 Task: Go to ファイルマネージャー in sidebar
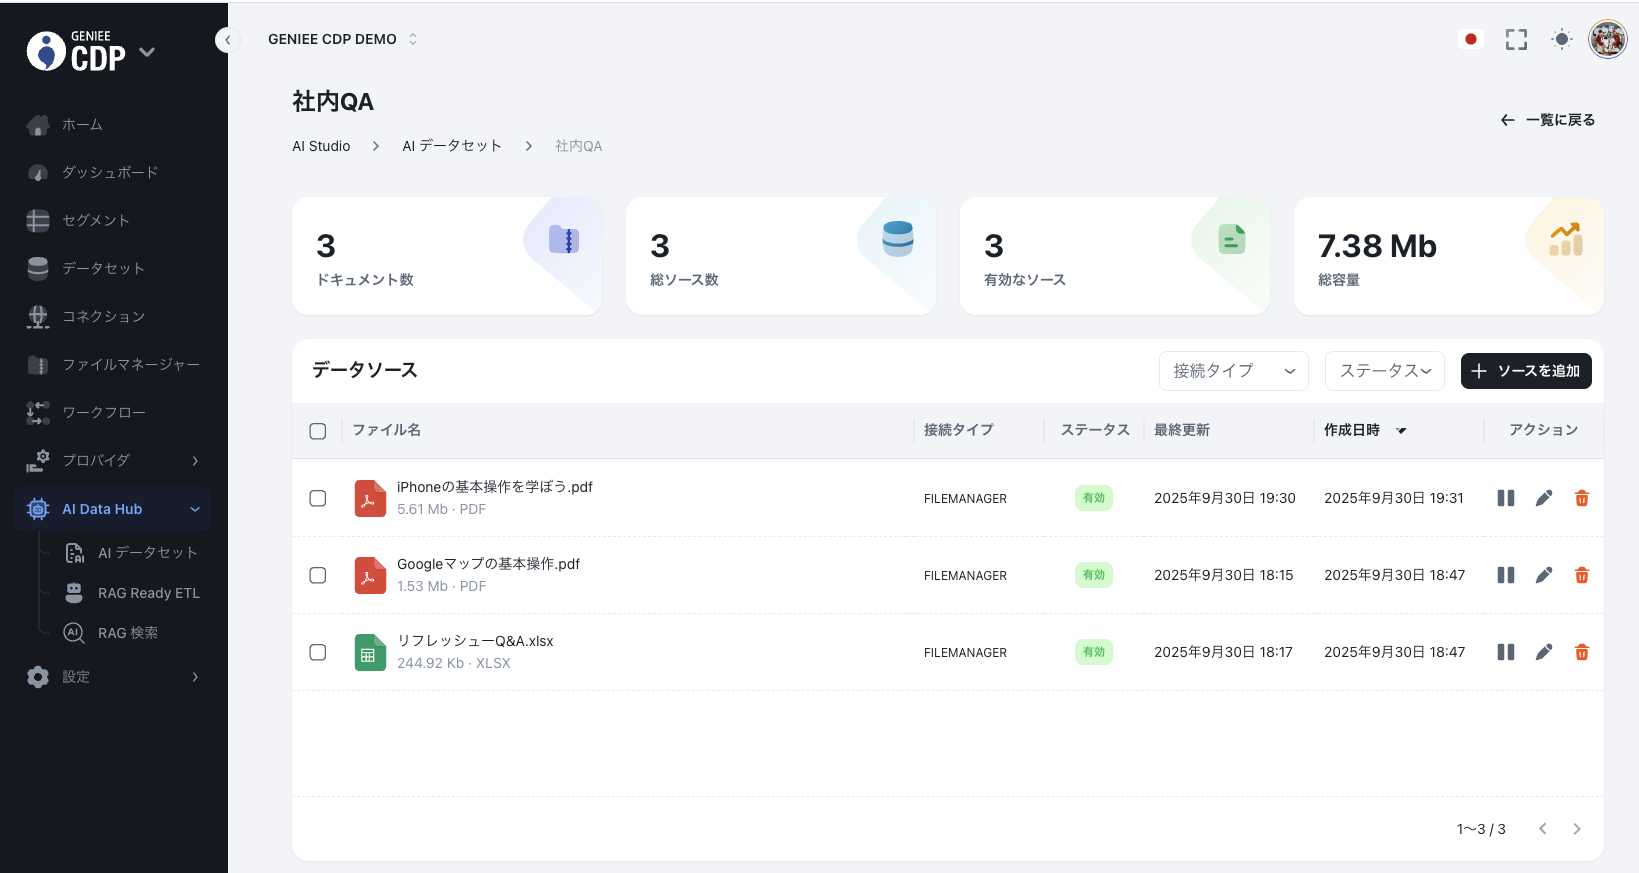(x=130, y=365)
